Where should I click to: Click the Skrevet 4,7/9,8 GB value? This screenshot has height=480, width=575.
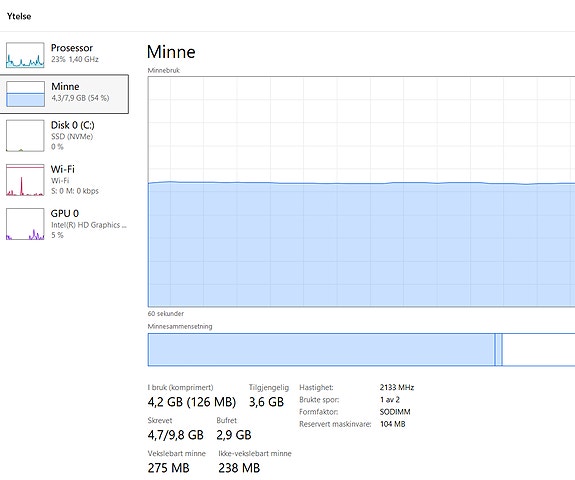pos(175,435)
